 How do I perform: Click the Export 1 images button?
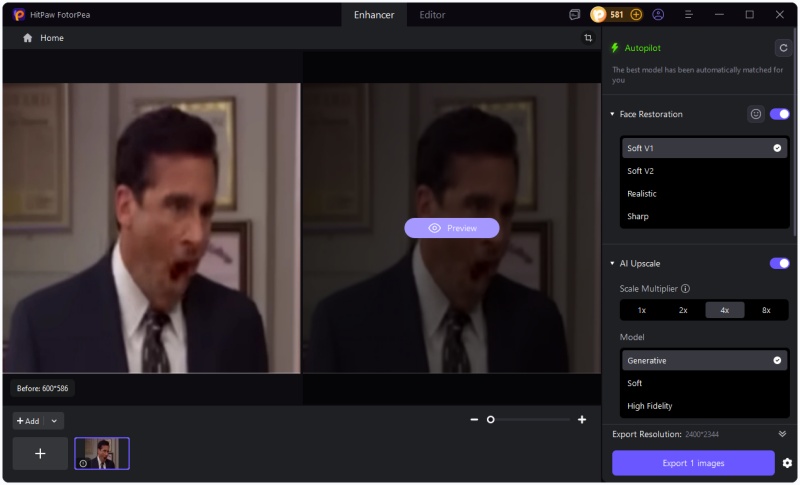693,463
